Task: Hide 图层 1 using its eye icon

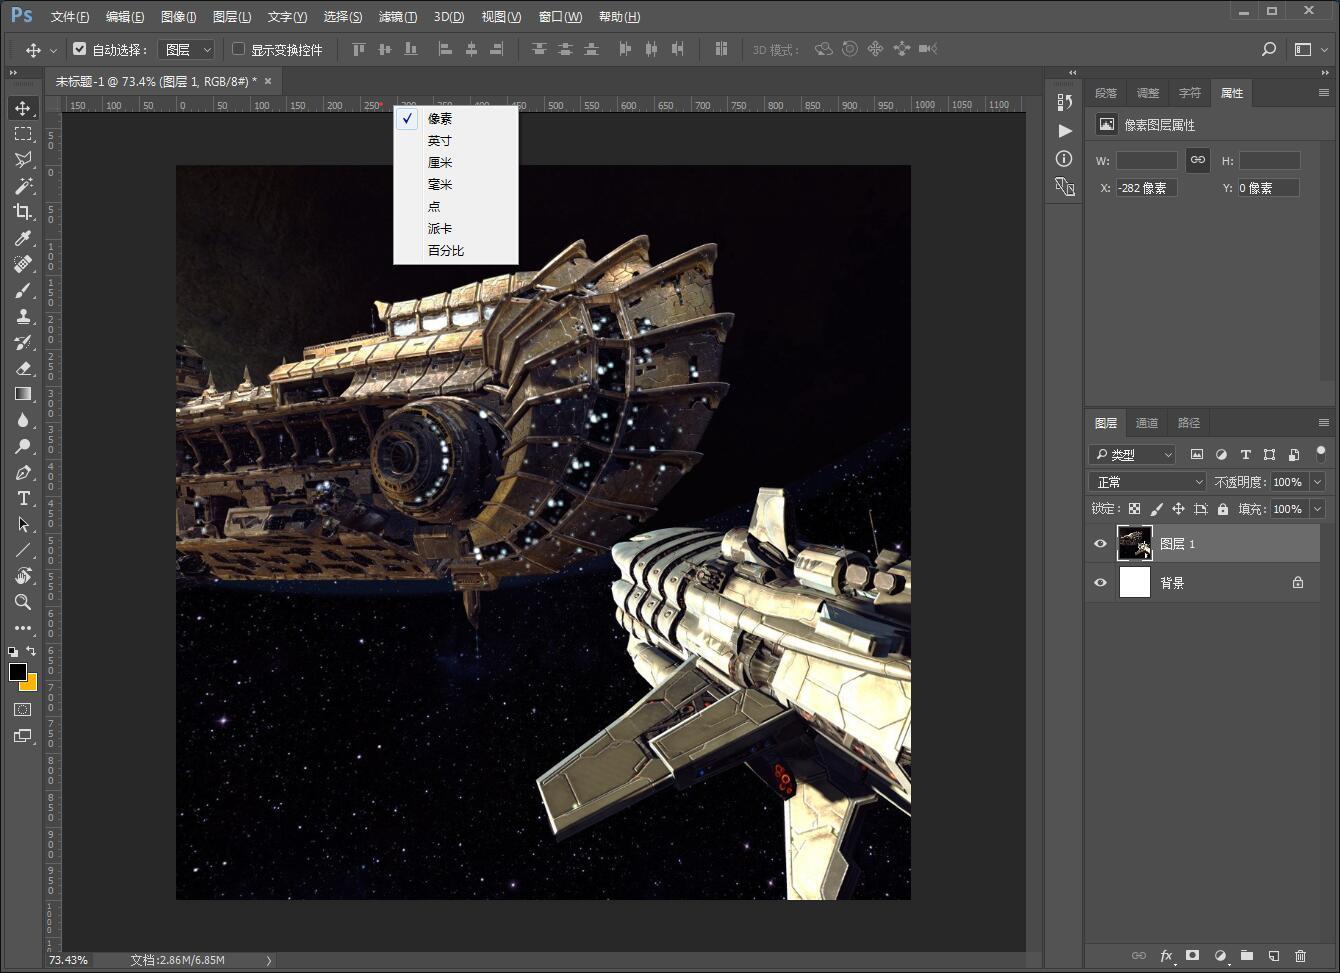Action: pos(1100,543)
